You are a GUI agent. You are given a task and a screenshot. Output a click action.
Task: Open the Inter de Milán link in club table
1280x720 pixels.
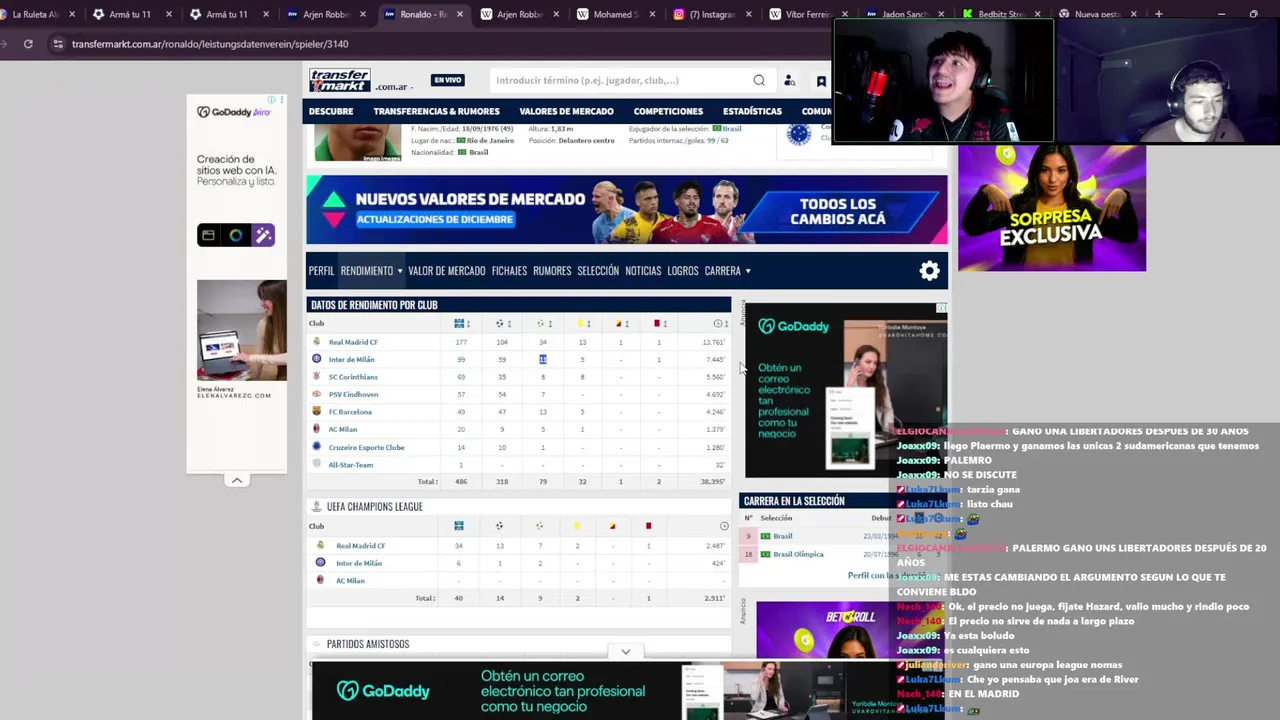coord(351,359)
